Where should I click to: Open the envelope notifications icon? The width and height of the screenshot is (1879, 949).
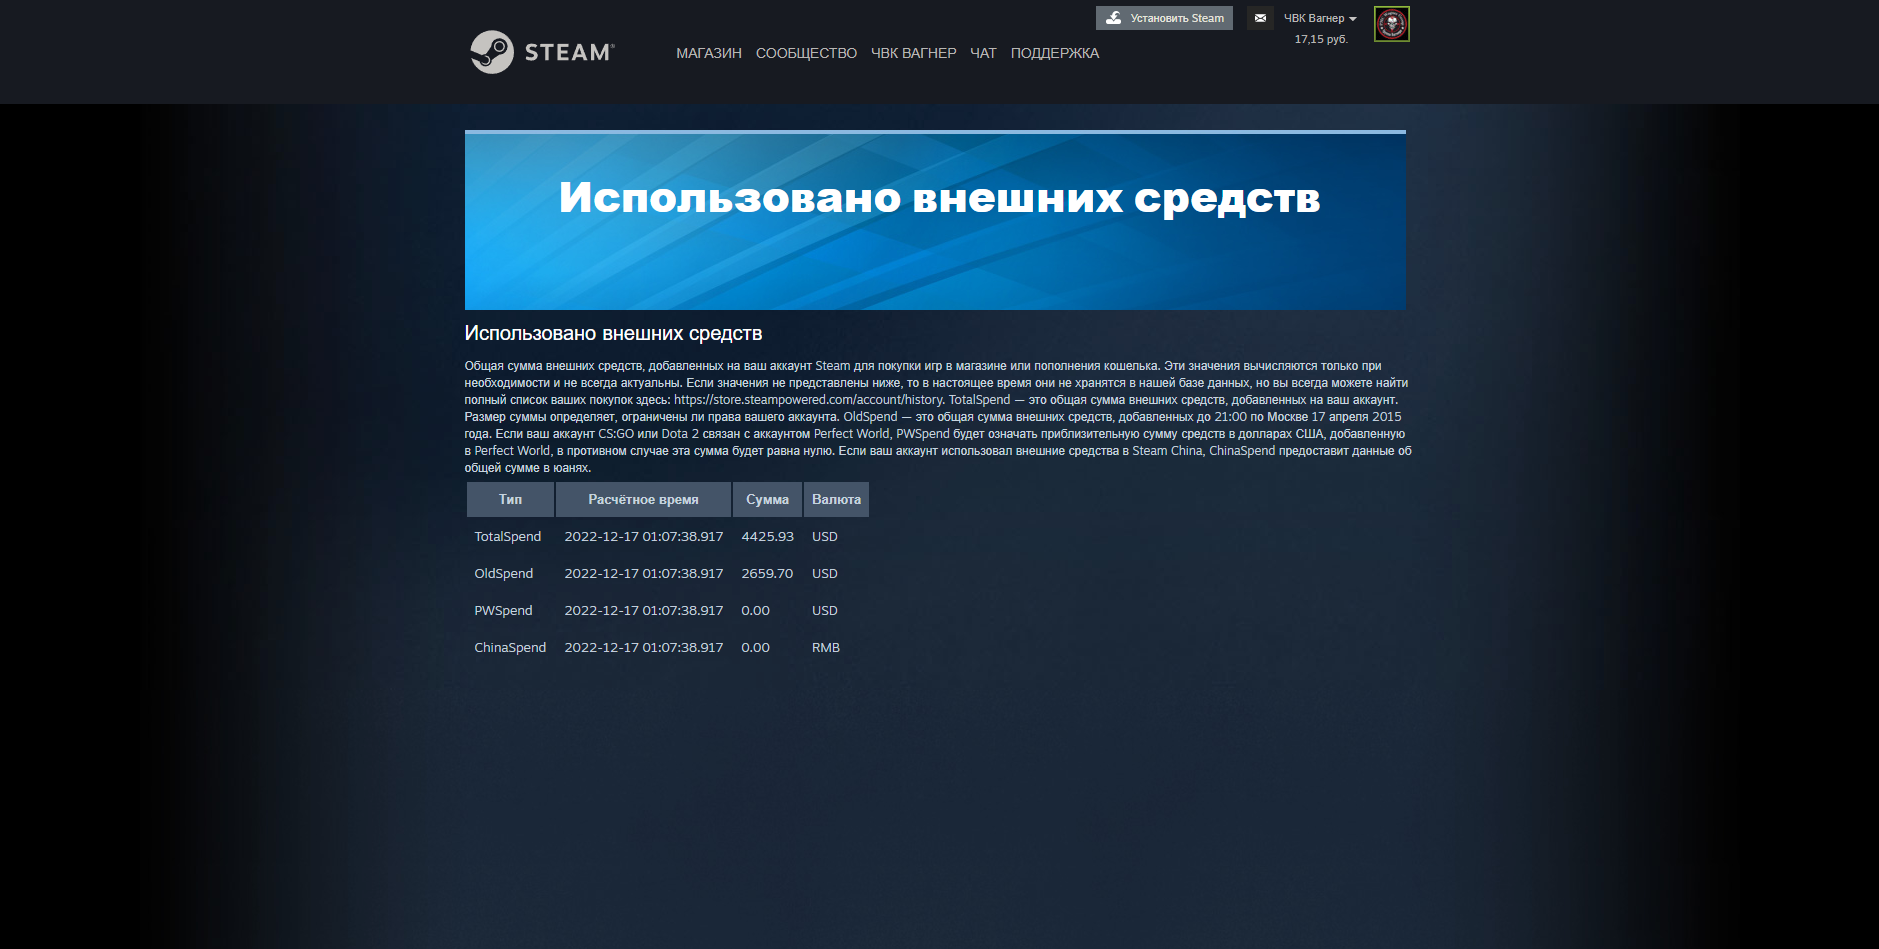(1260, 18)
